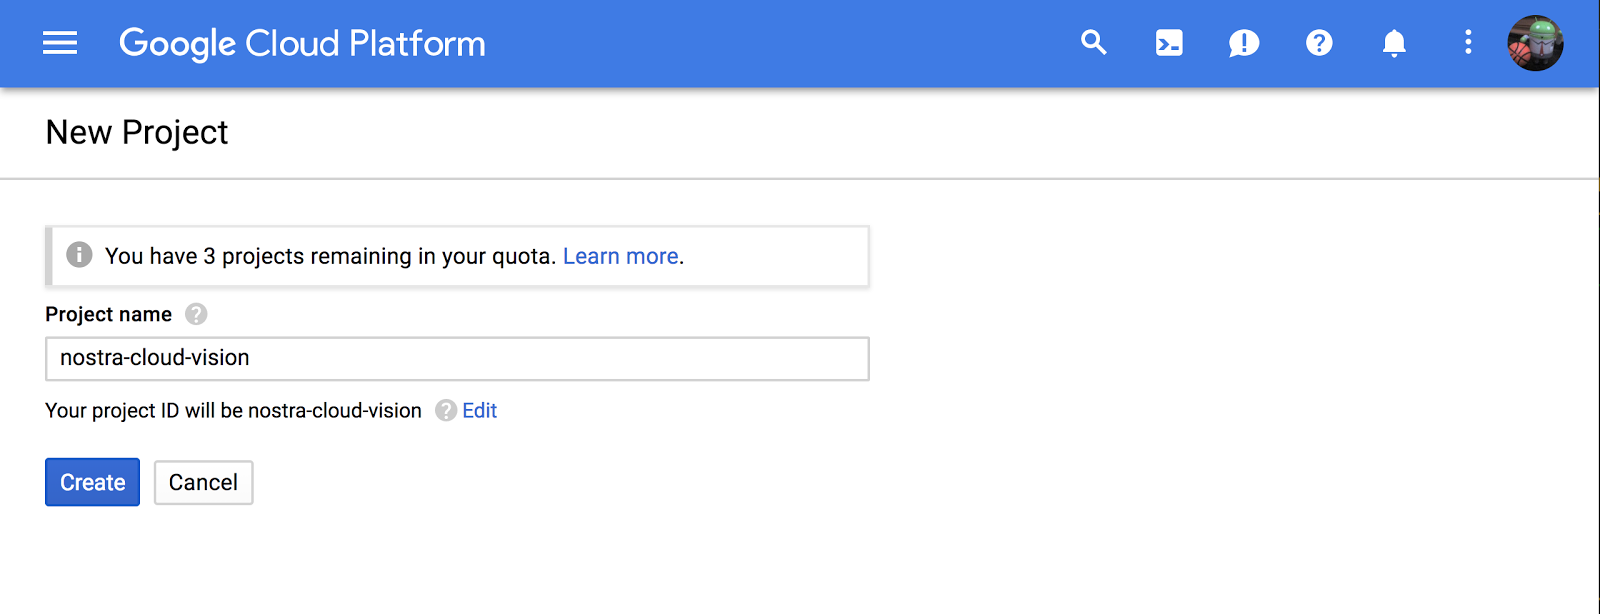
Task: Open your account avatar in the top right
Action: (1535, 43)
